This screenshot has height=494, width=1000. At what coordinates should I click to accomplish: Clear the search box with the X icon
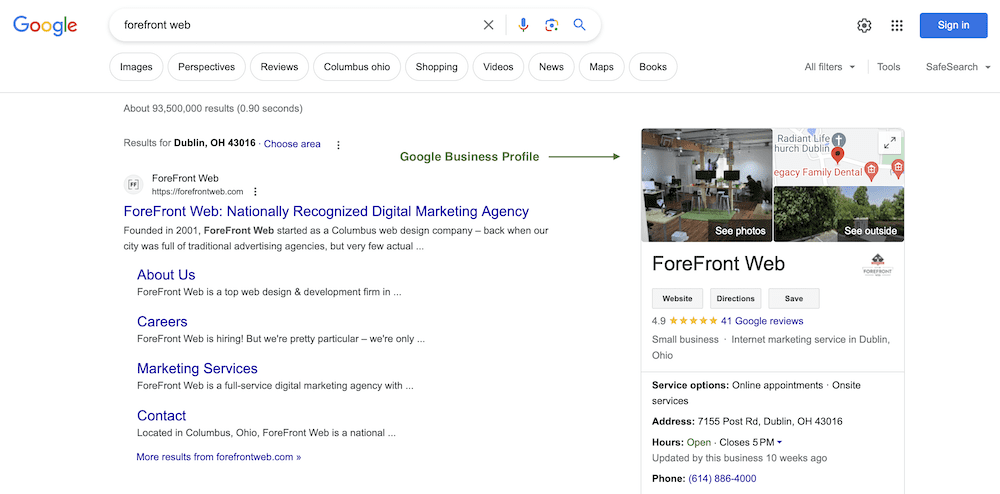pyautogui.click(x=489, y=25)
